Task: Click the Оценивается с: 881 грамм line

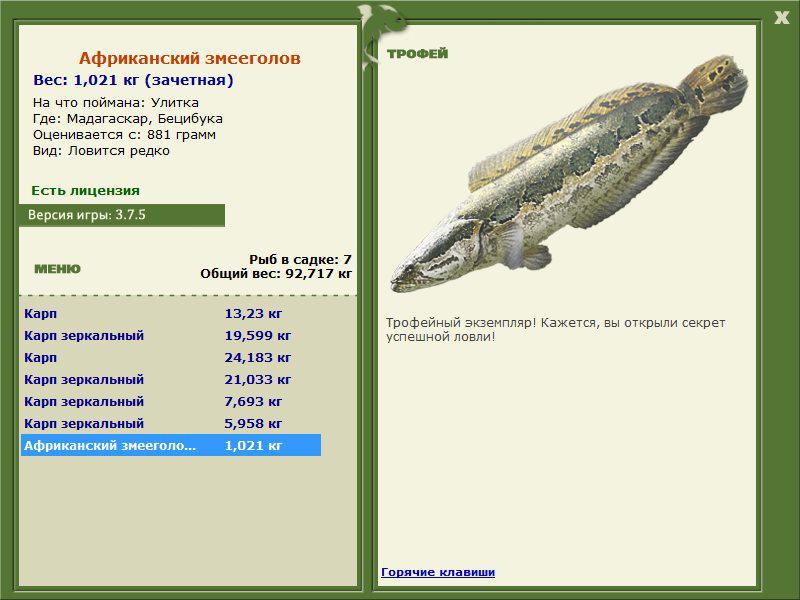Action: [124, 135]
